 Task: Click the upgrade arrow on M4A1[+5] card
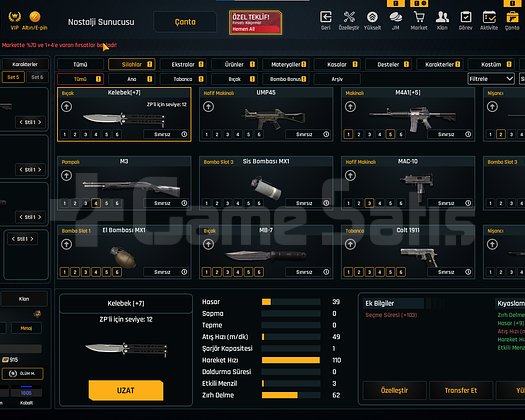tap(350, 107)
